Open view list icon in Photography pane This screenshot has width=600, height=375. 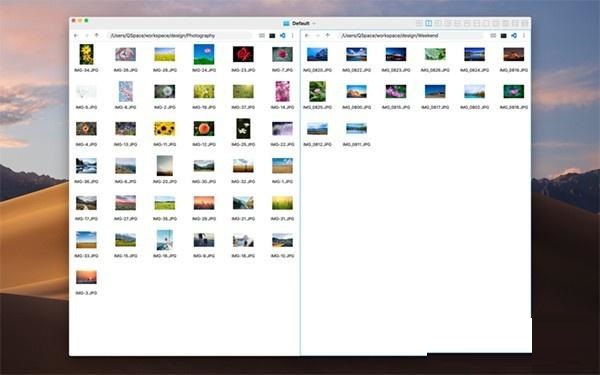pyautogui.click(x=262, y=36)
